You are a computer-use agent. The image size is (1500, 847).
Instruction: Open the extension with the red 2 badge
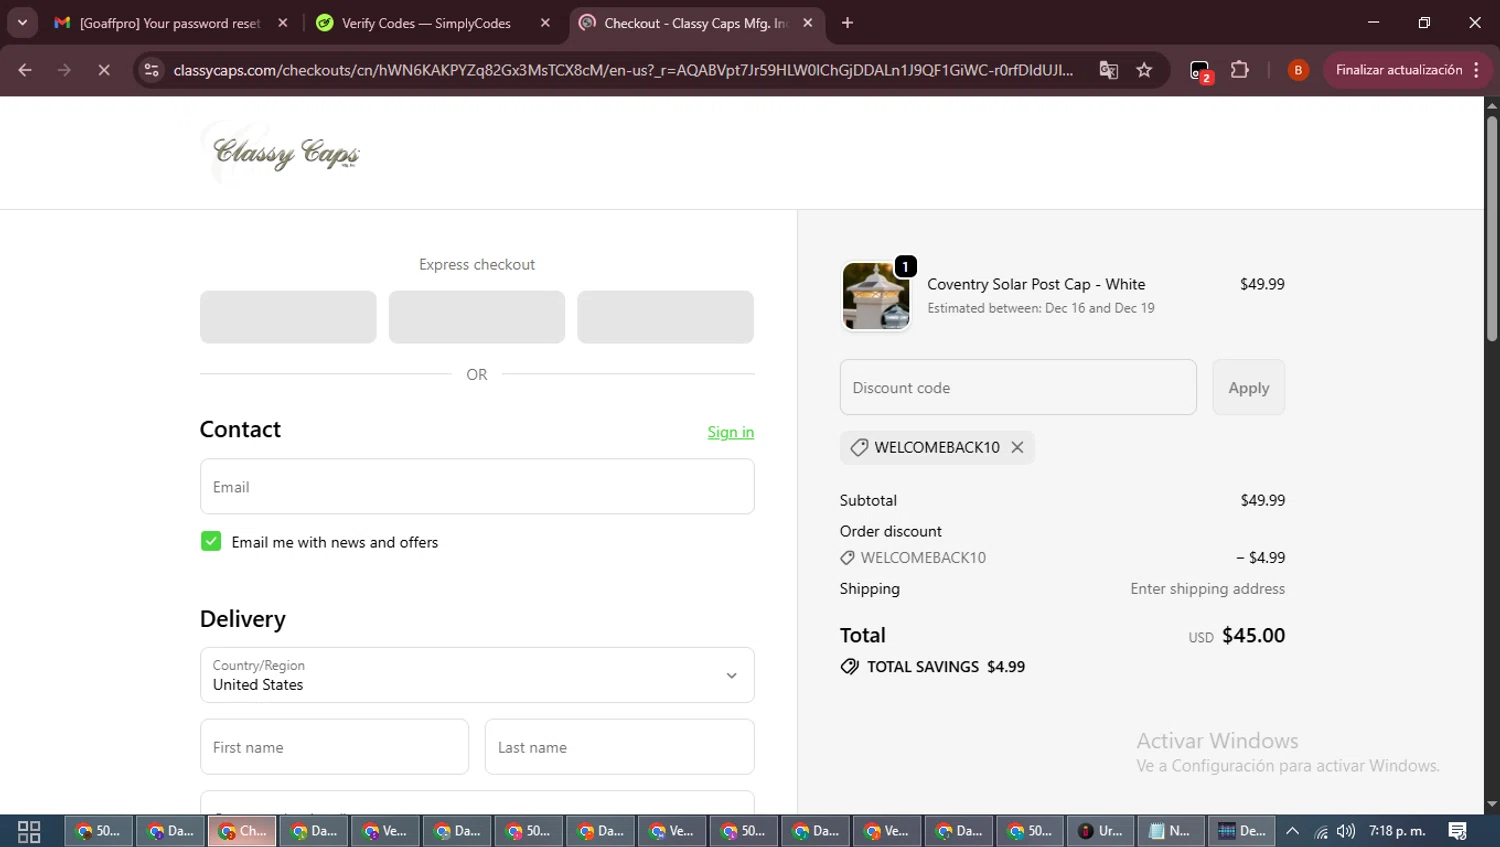click(x=1200, y=70)
